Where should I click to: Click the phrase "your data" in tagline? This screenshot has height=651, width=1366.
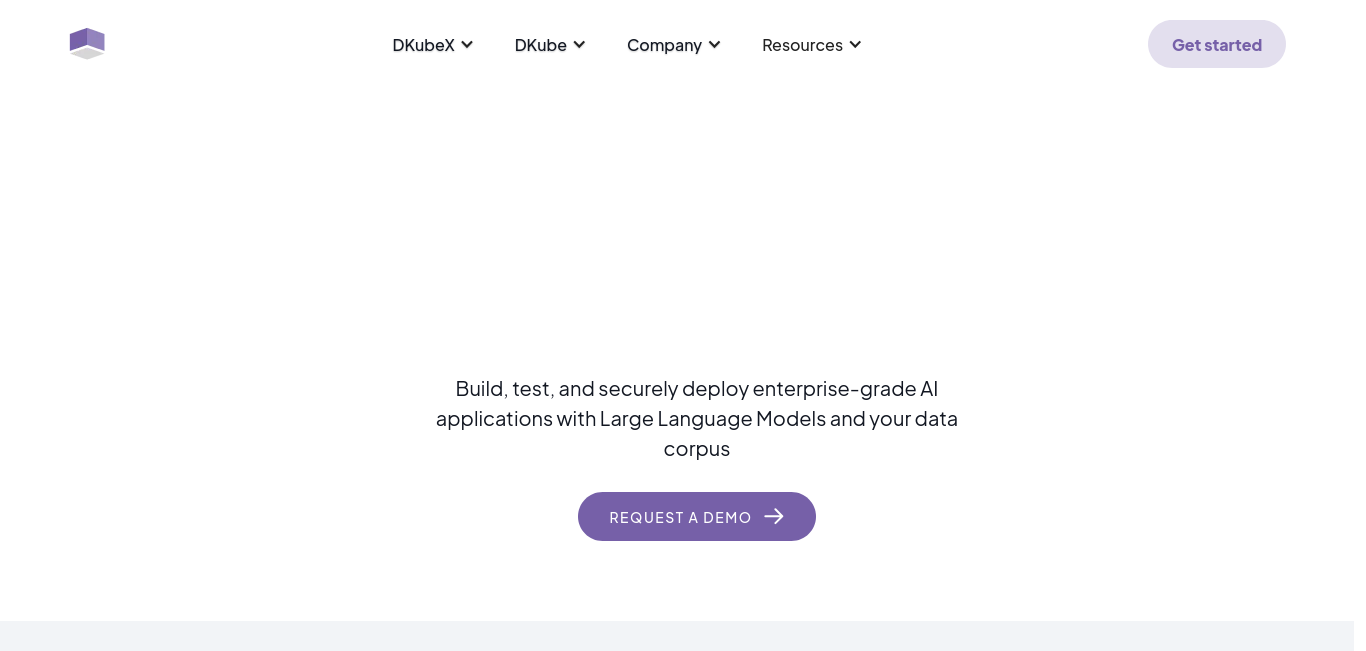click(913, 418)
